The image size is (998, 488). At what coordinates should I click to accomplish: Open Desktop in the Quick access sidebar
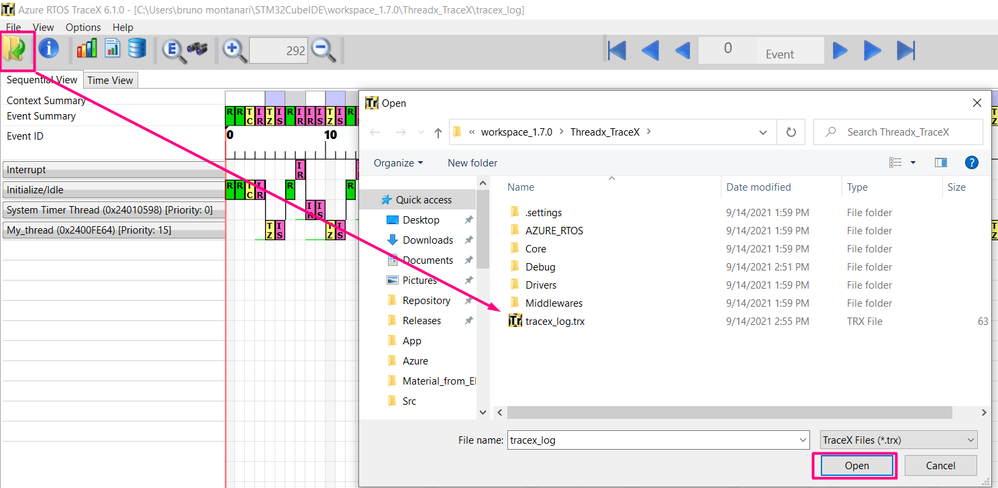pos(421,220)
